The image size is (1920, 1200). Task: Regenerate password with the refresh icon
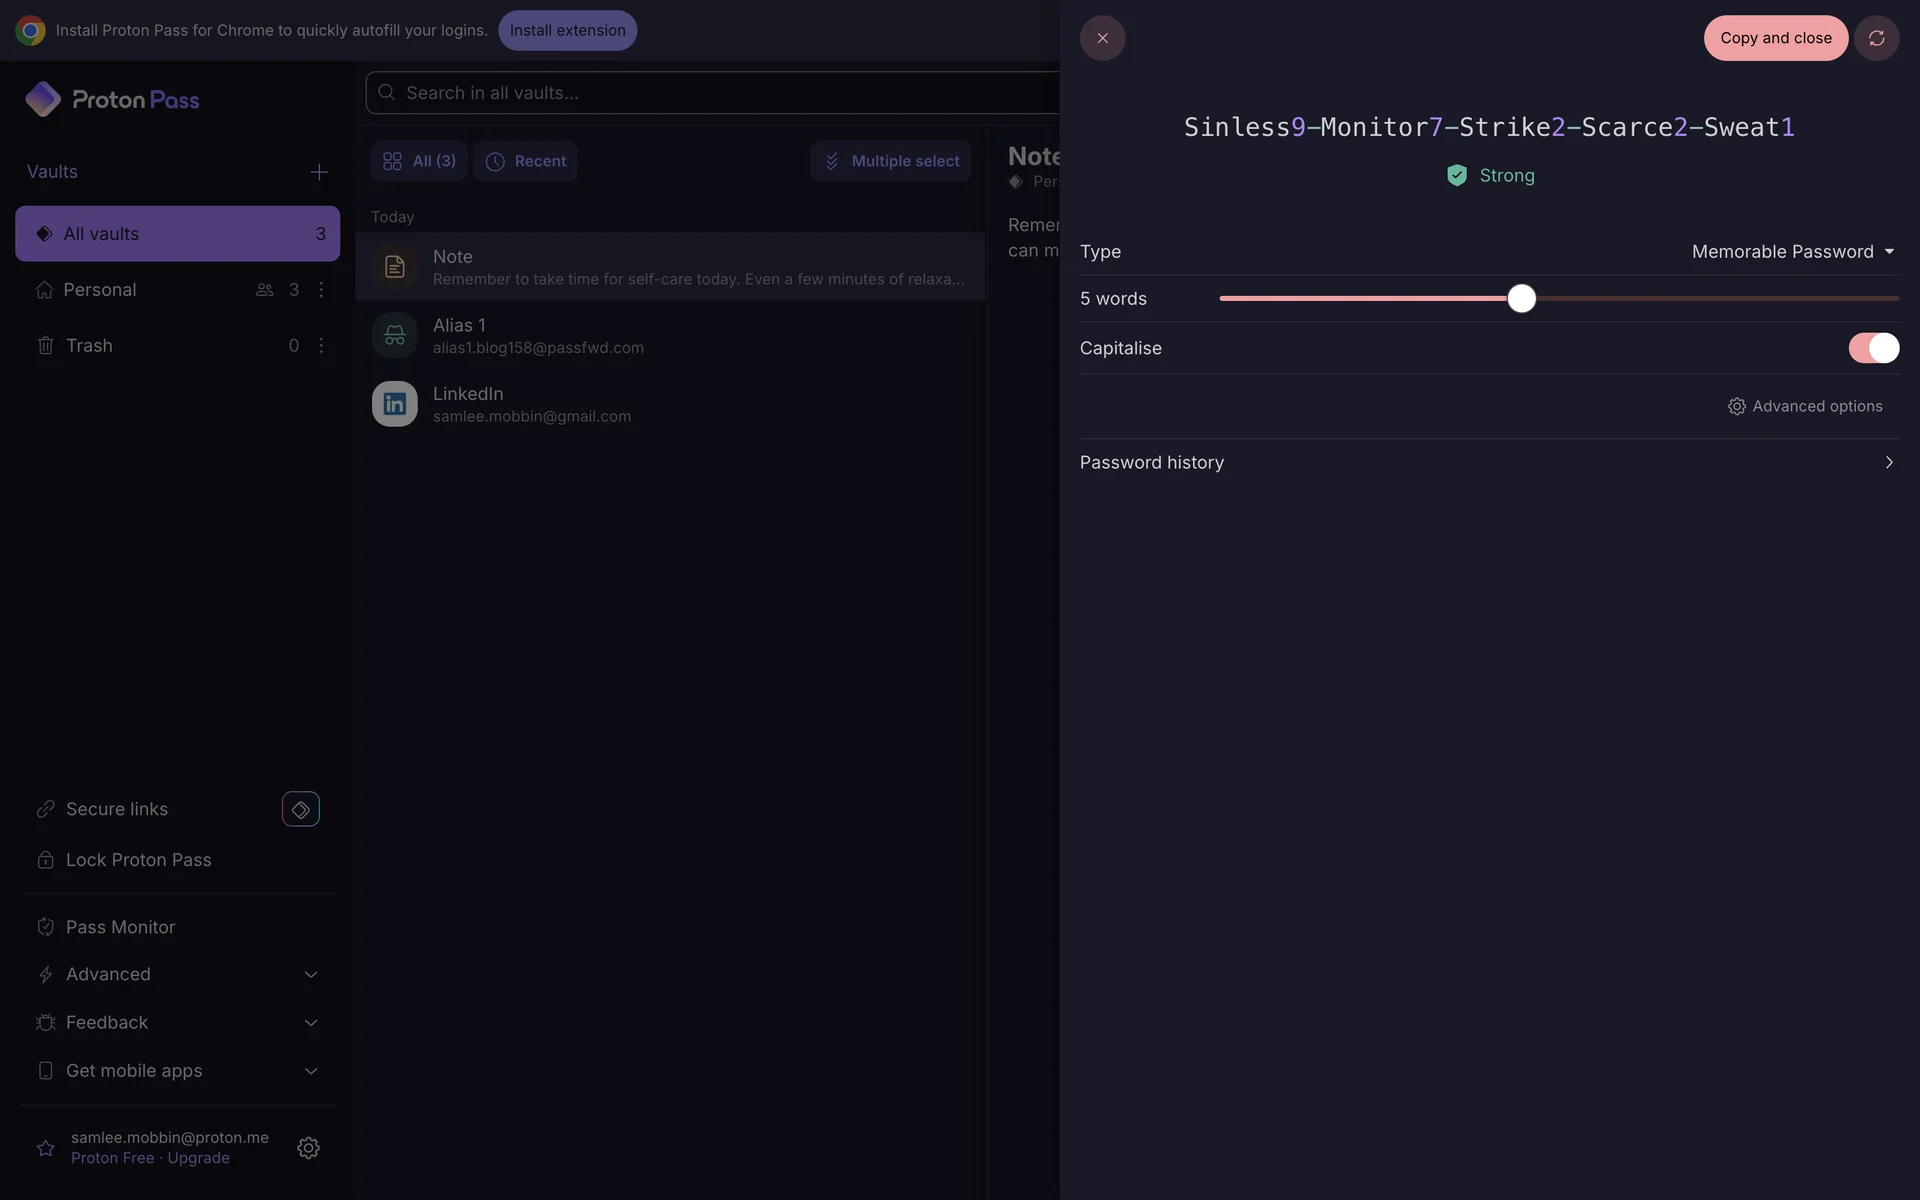(1876, 38)
